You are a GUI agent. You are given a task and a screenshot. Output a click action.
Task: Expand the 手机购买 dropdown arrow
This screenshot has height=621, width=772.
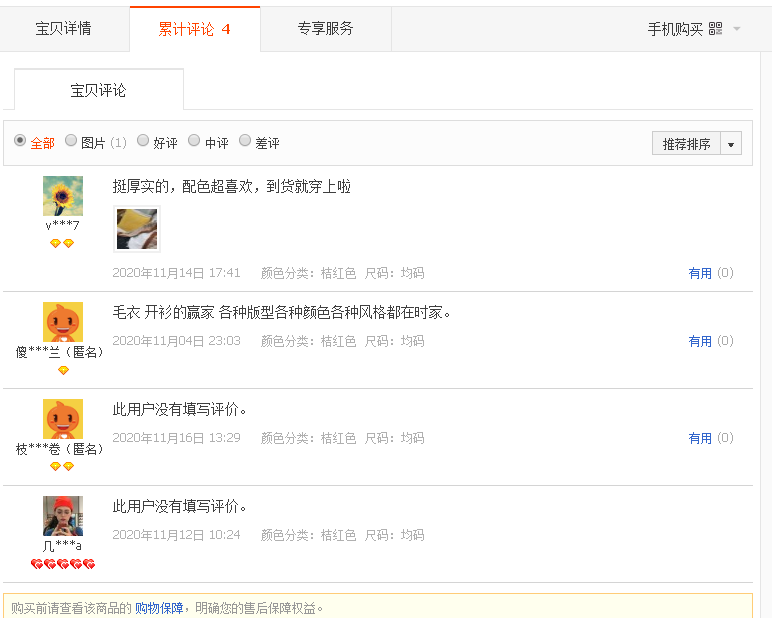[737, 29]
